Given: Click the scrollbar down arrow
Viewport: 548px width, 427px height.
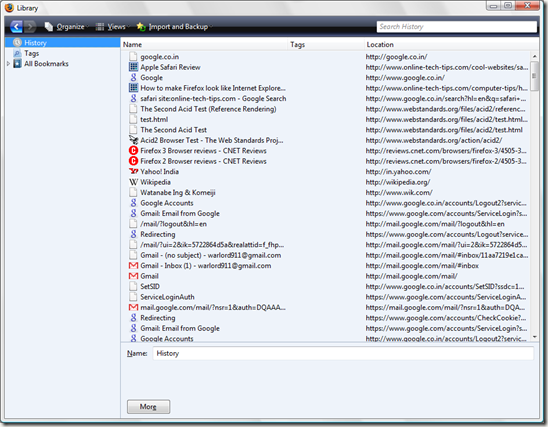Looking at the screenshot, I should click(534, 337).
